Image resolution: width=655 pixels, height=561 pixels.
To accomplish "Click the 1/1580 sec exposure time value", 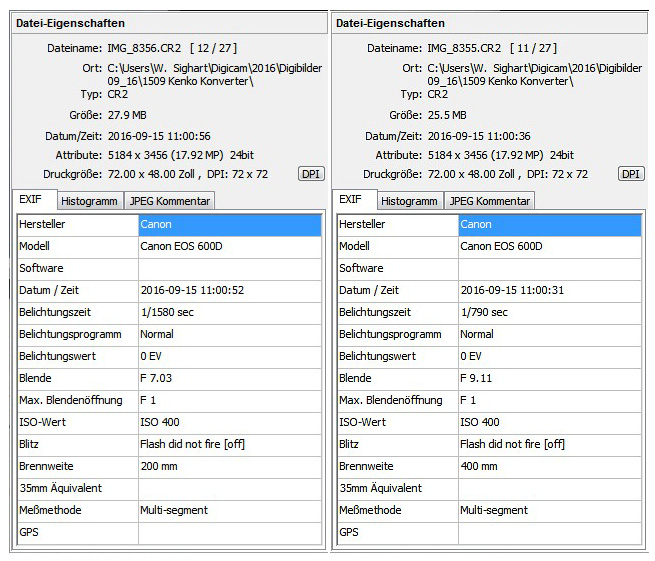I will click(x=173, y=312).
